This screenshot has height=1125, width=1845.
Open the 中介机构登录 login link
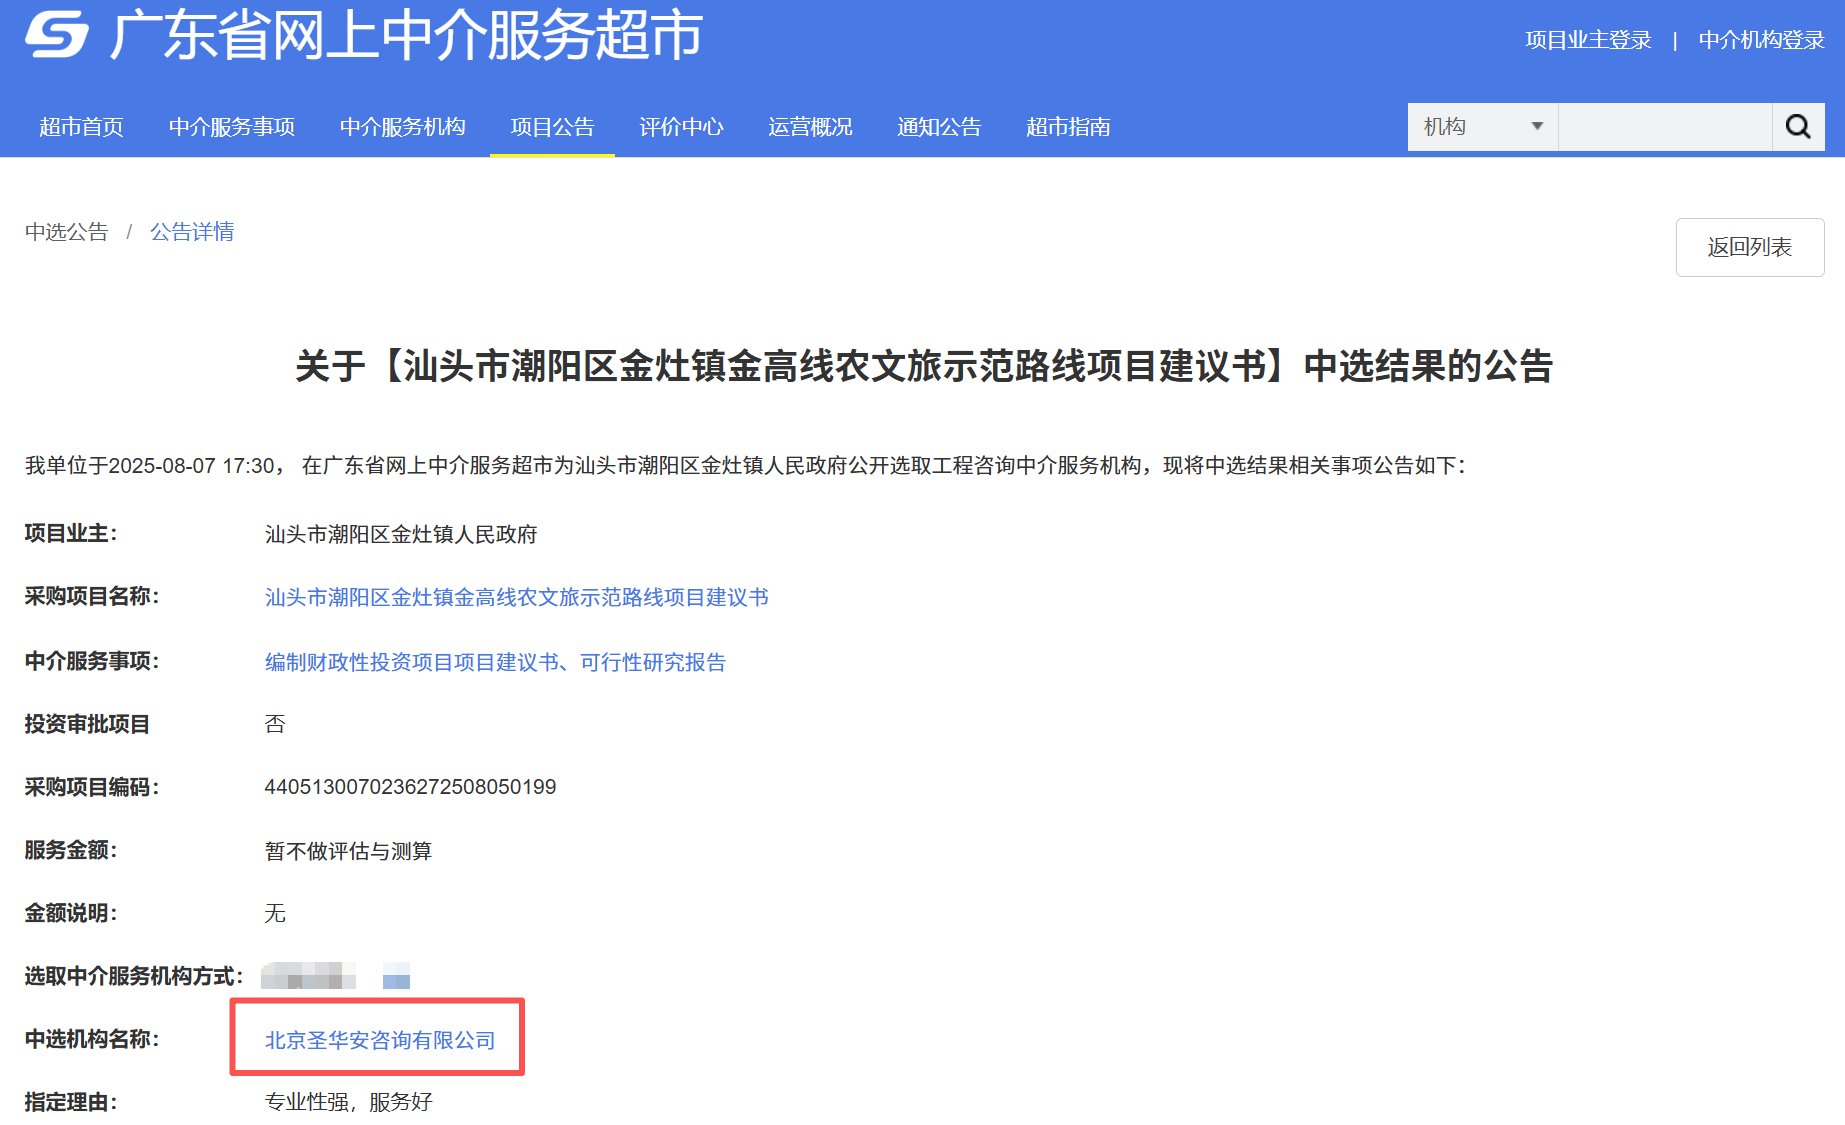(x=1760, y=41)
